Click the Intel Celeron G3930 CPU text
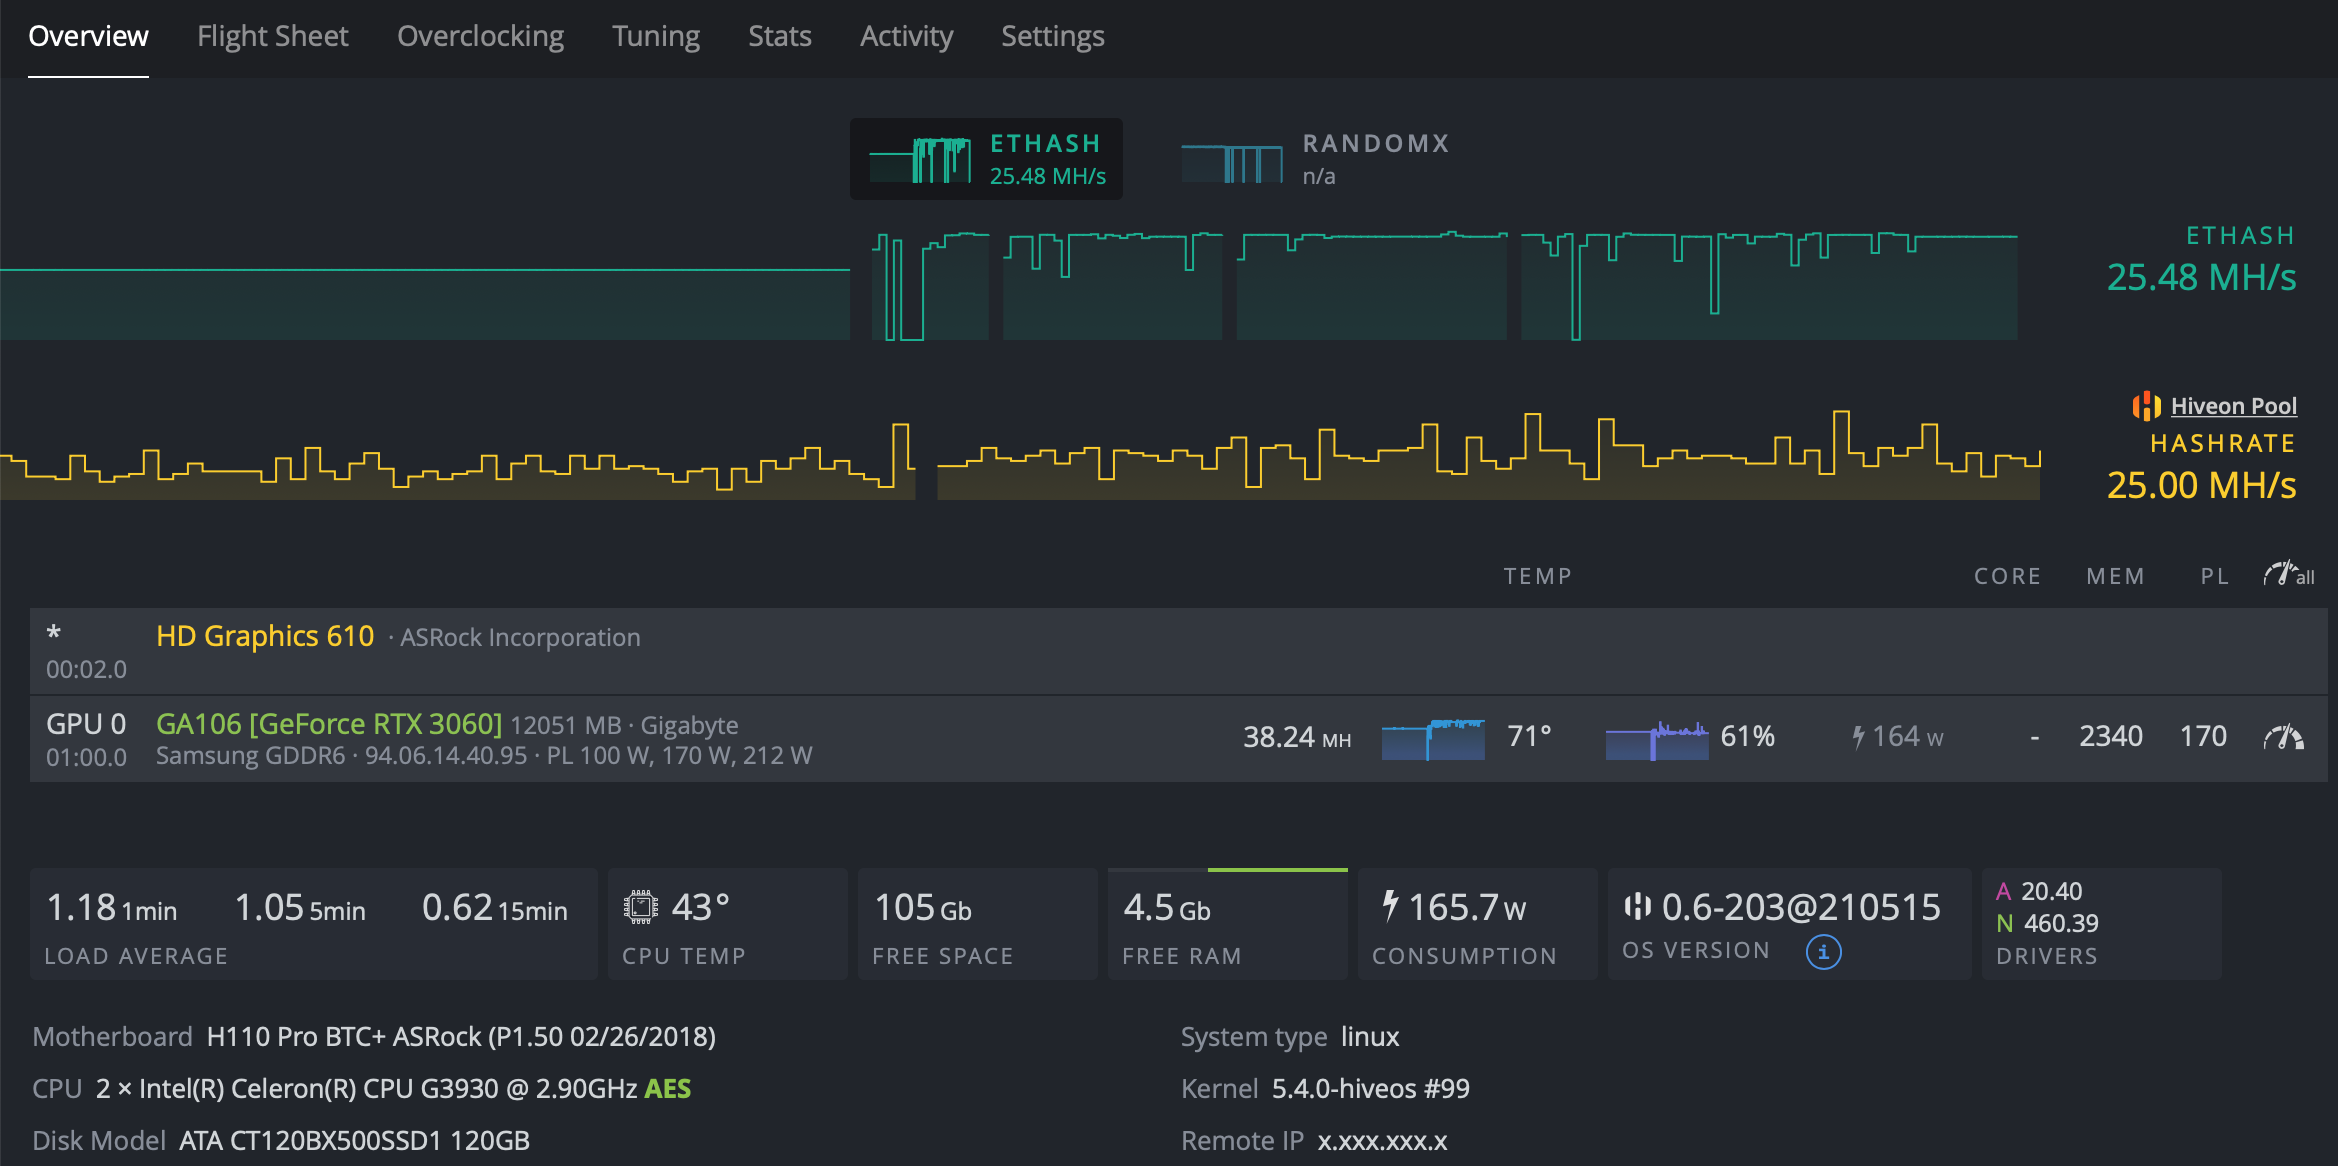Viewport: 2338px width, 1166px height. 366,1089
